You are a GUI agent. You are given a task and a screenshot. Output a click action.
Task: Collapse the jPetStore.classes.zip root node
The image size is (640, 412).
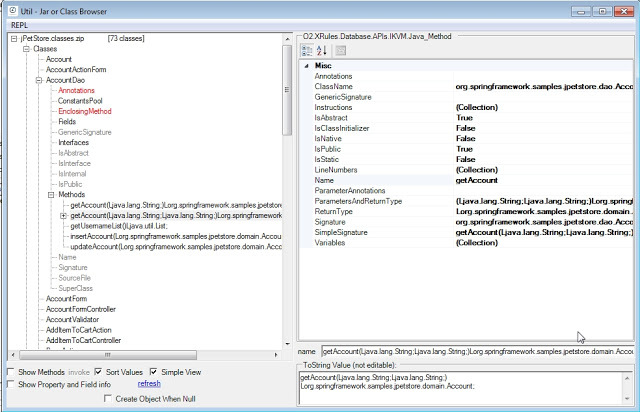[12, 38]
